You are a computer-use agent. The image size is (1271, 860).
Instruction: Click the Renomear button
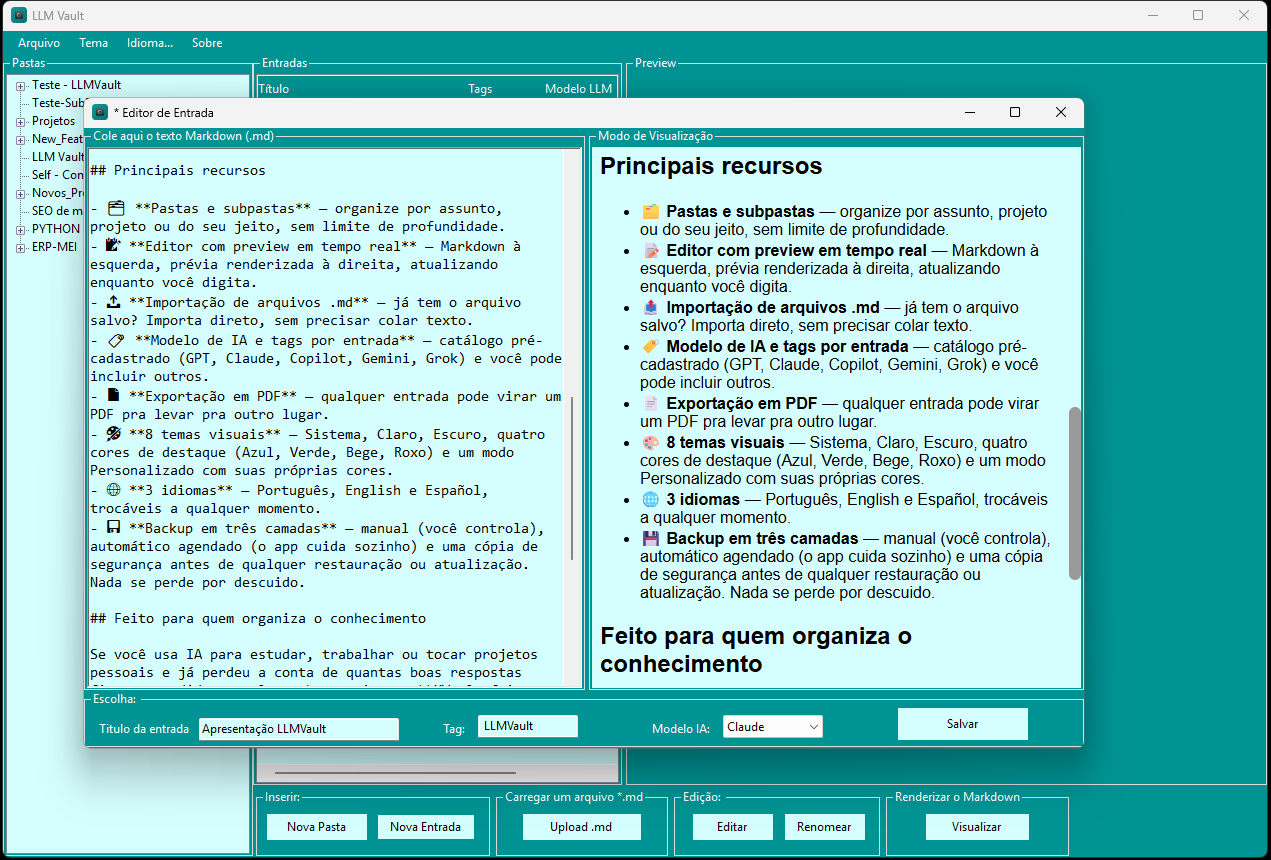[x=825, y=827]
